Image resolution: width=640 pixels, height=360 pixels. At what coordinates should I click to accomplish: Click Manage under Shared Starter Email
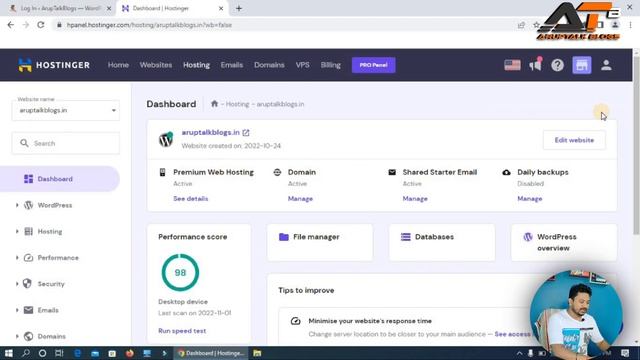click(x=415, y=198)
